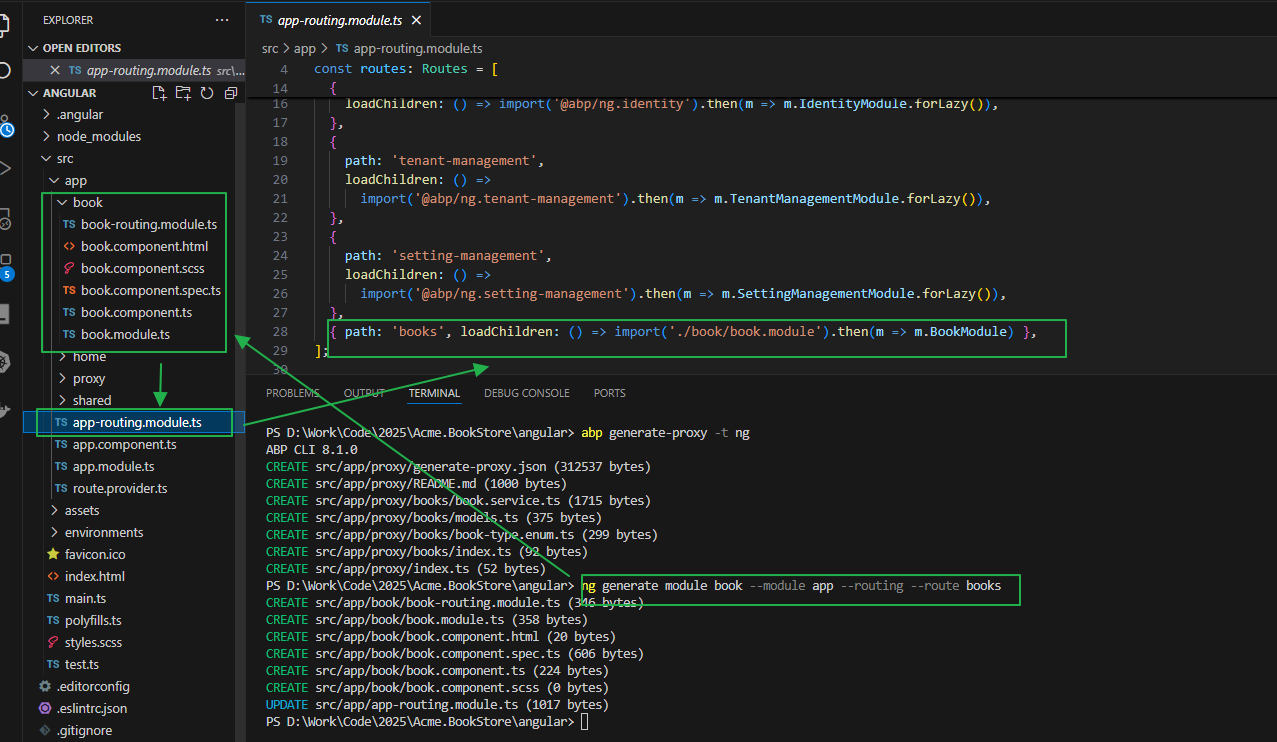Click 'const routes: Routes = [' sticky line
This screenshot has height=742, width=1277.
(407, 69)
